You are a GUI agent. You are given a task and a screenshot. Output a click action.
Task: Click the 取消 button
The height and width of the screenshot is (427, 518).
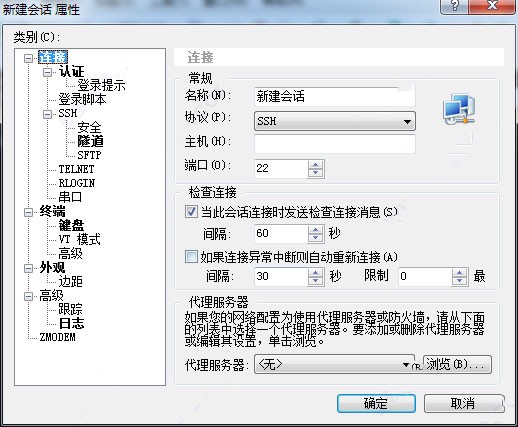(x=464, y=403)
